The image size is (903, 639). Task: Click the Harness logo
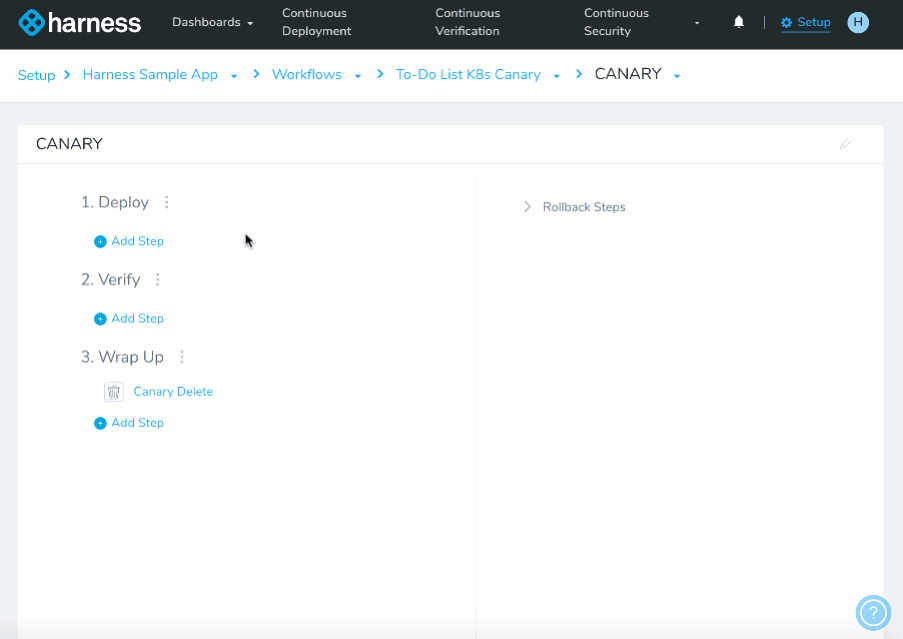click(79, 22)
